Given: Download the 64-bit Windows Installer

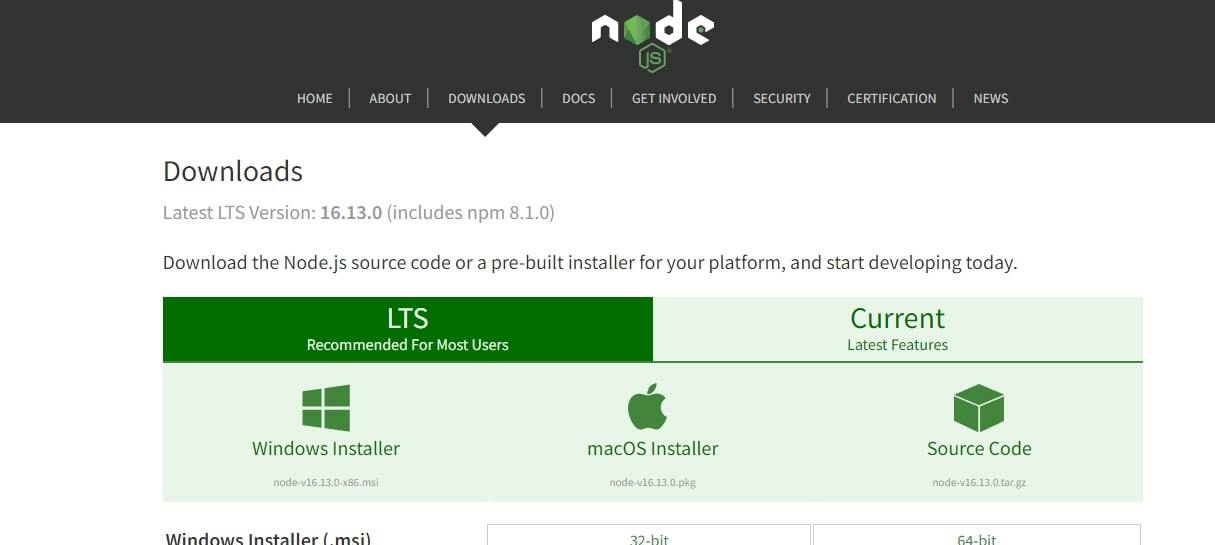Looking at the screenshot, I should click(977, 535).
